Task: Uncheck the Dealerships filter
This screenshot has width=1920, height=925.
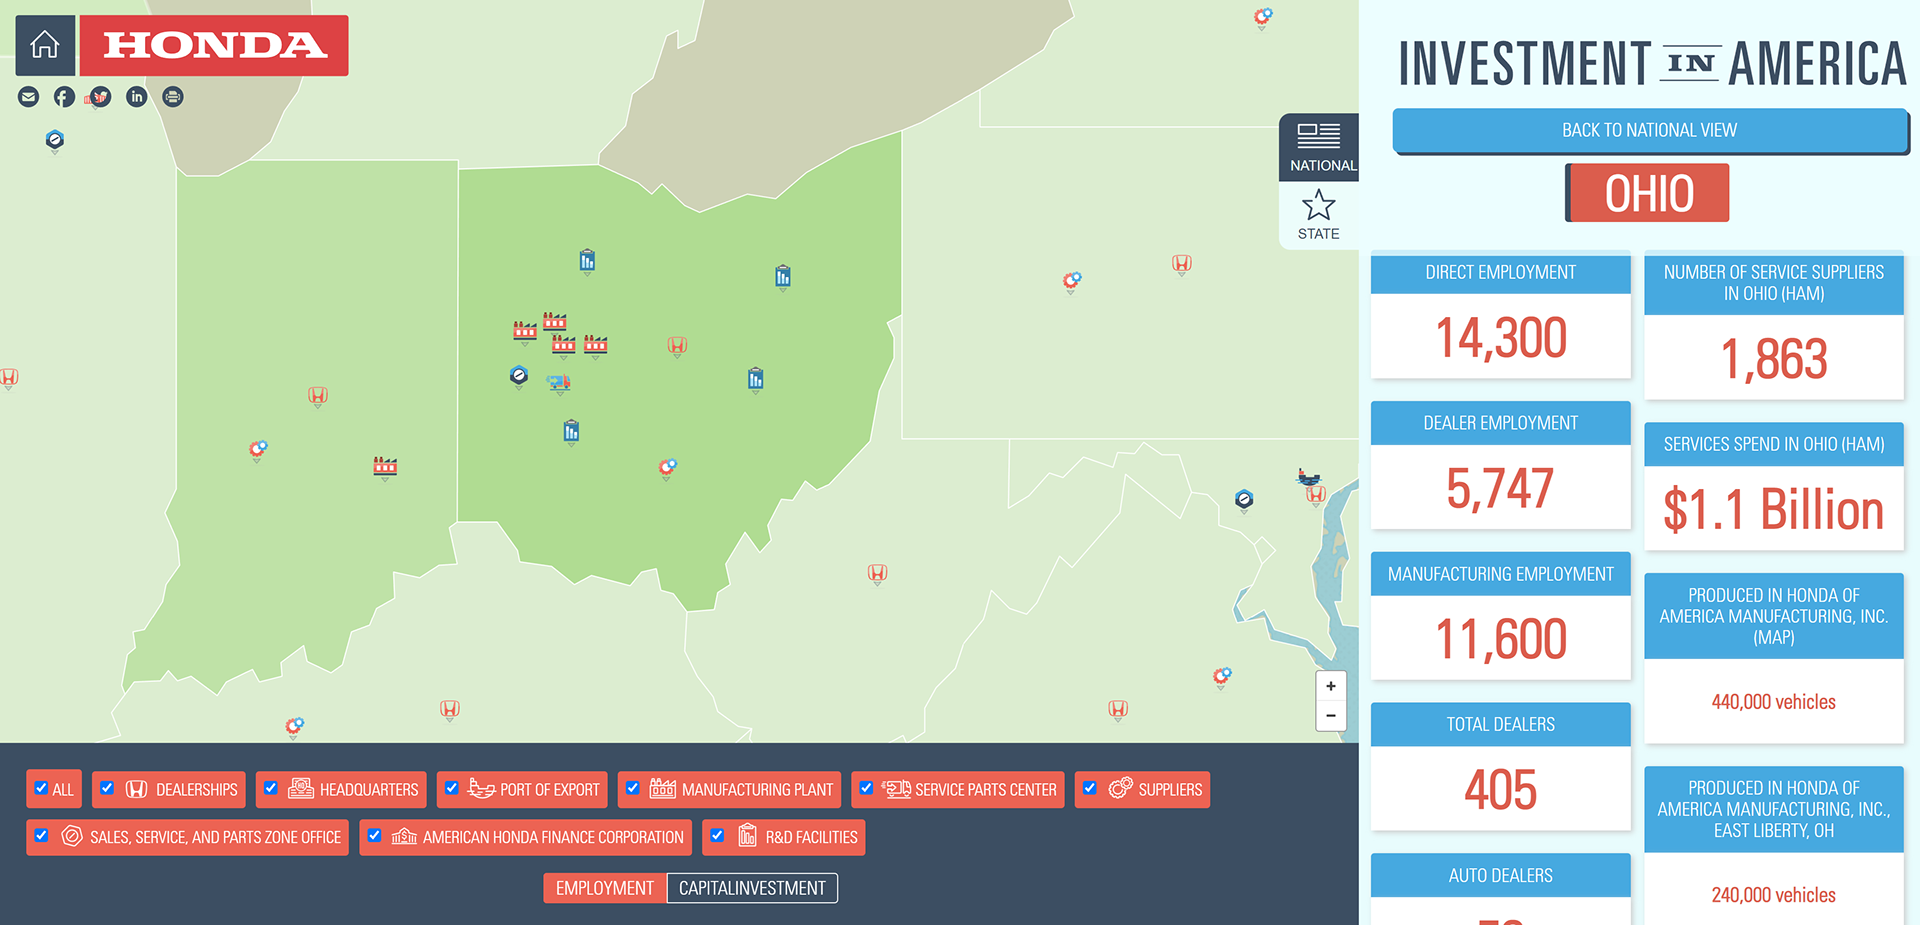Action: (107, 788)
